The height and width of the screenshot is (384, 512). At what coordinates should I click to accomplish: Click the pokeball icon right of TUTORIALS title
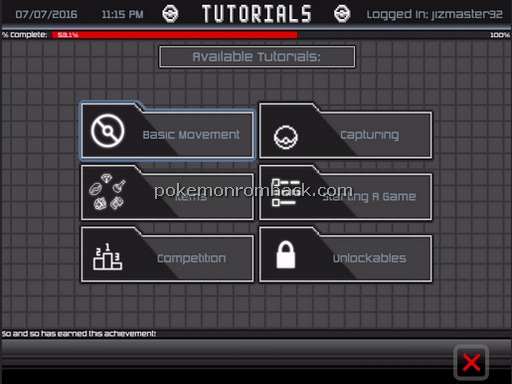coord(342,14)
